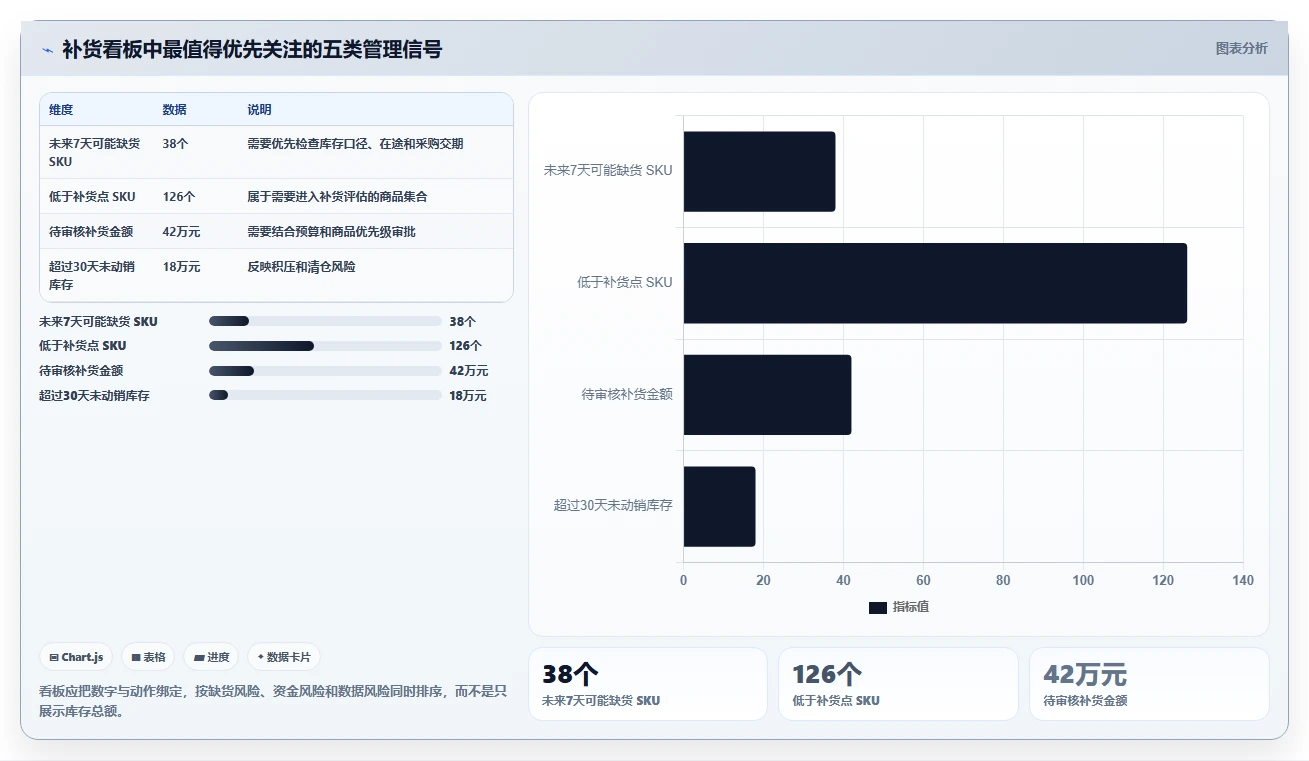Click the 待审核补货金额 chart bar
The image size is (1309, 761).
coord(767,394)
